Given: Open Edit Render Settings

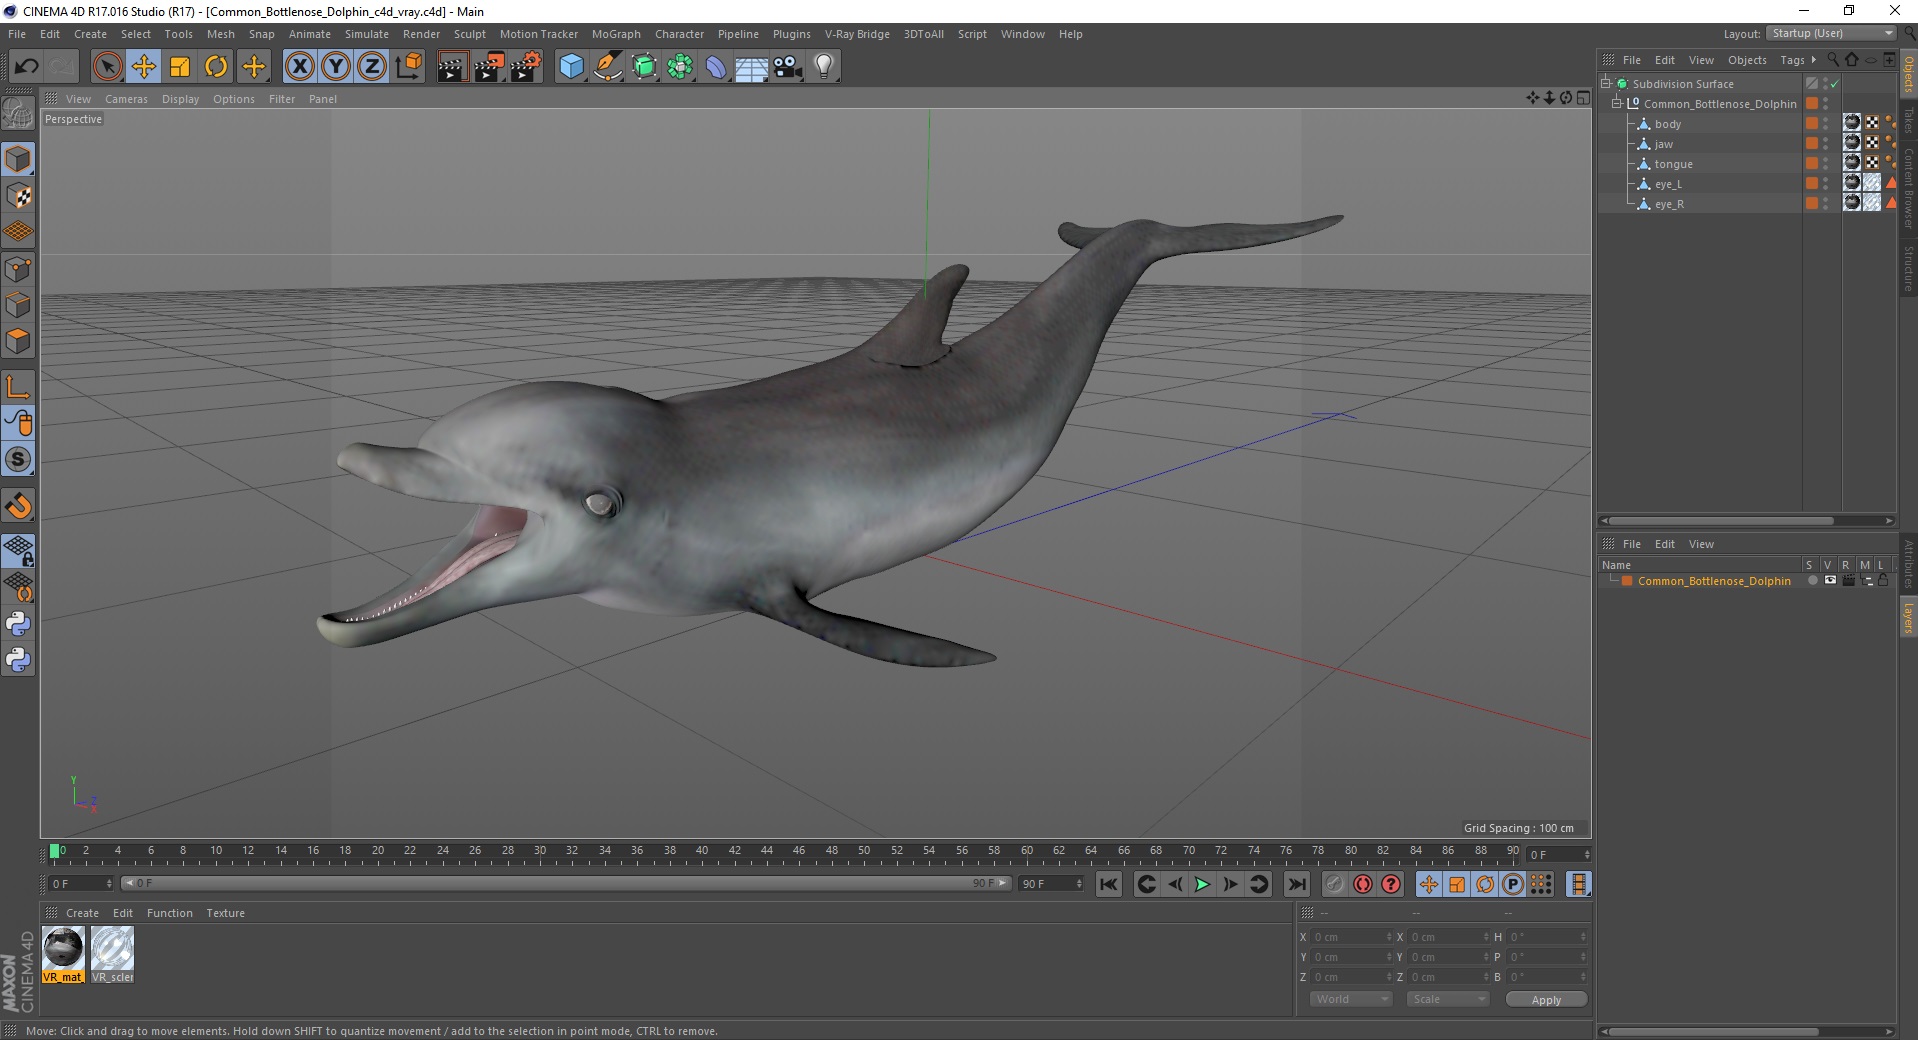Looking at the screenshot, I should click(526, 67).
